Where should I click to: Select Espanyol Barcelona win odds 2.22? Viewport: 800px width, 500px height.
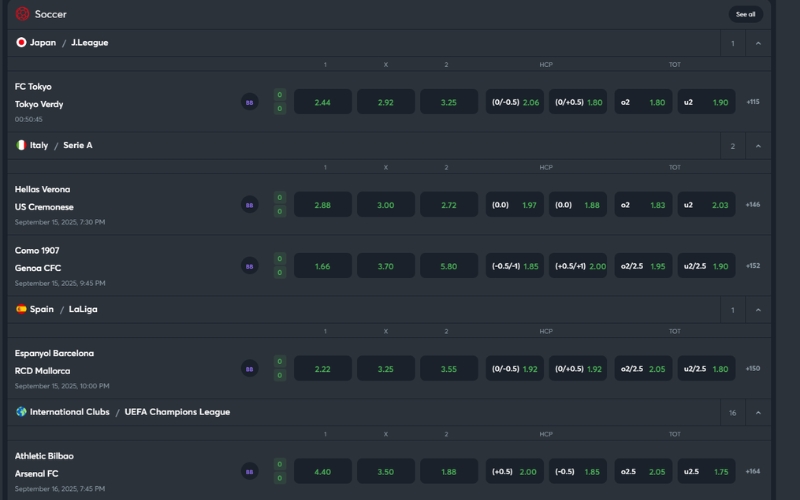coord(322,368)
